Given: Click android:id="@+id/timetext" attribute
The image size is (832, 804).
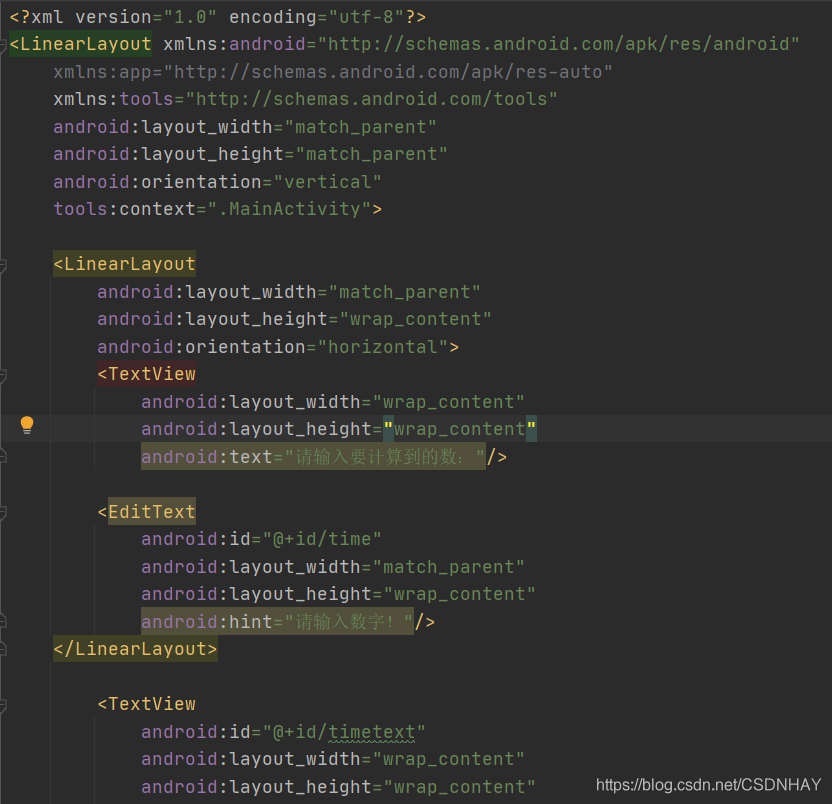Looking at the screenshot, I should pyautogui.click(x=283, y=732).
